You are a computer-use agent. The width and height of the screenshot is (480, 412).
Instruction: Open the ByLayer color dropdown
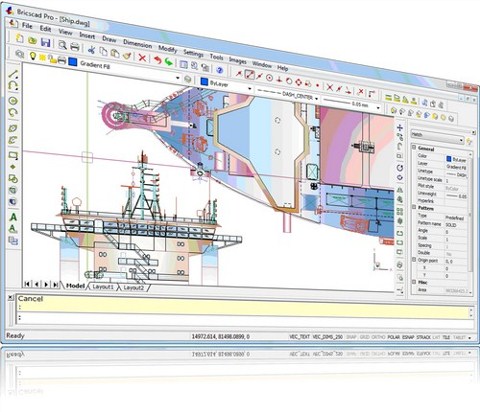click(x=226, y=84)
